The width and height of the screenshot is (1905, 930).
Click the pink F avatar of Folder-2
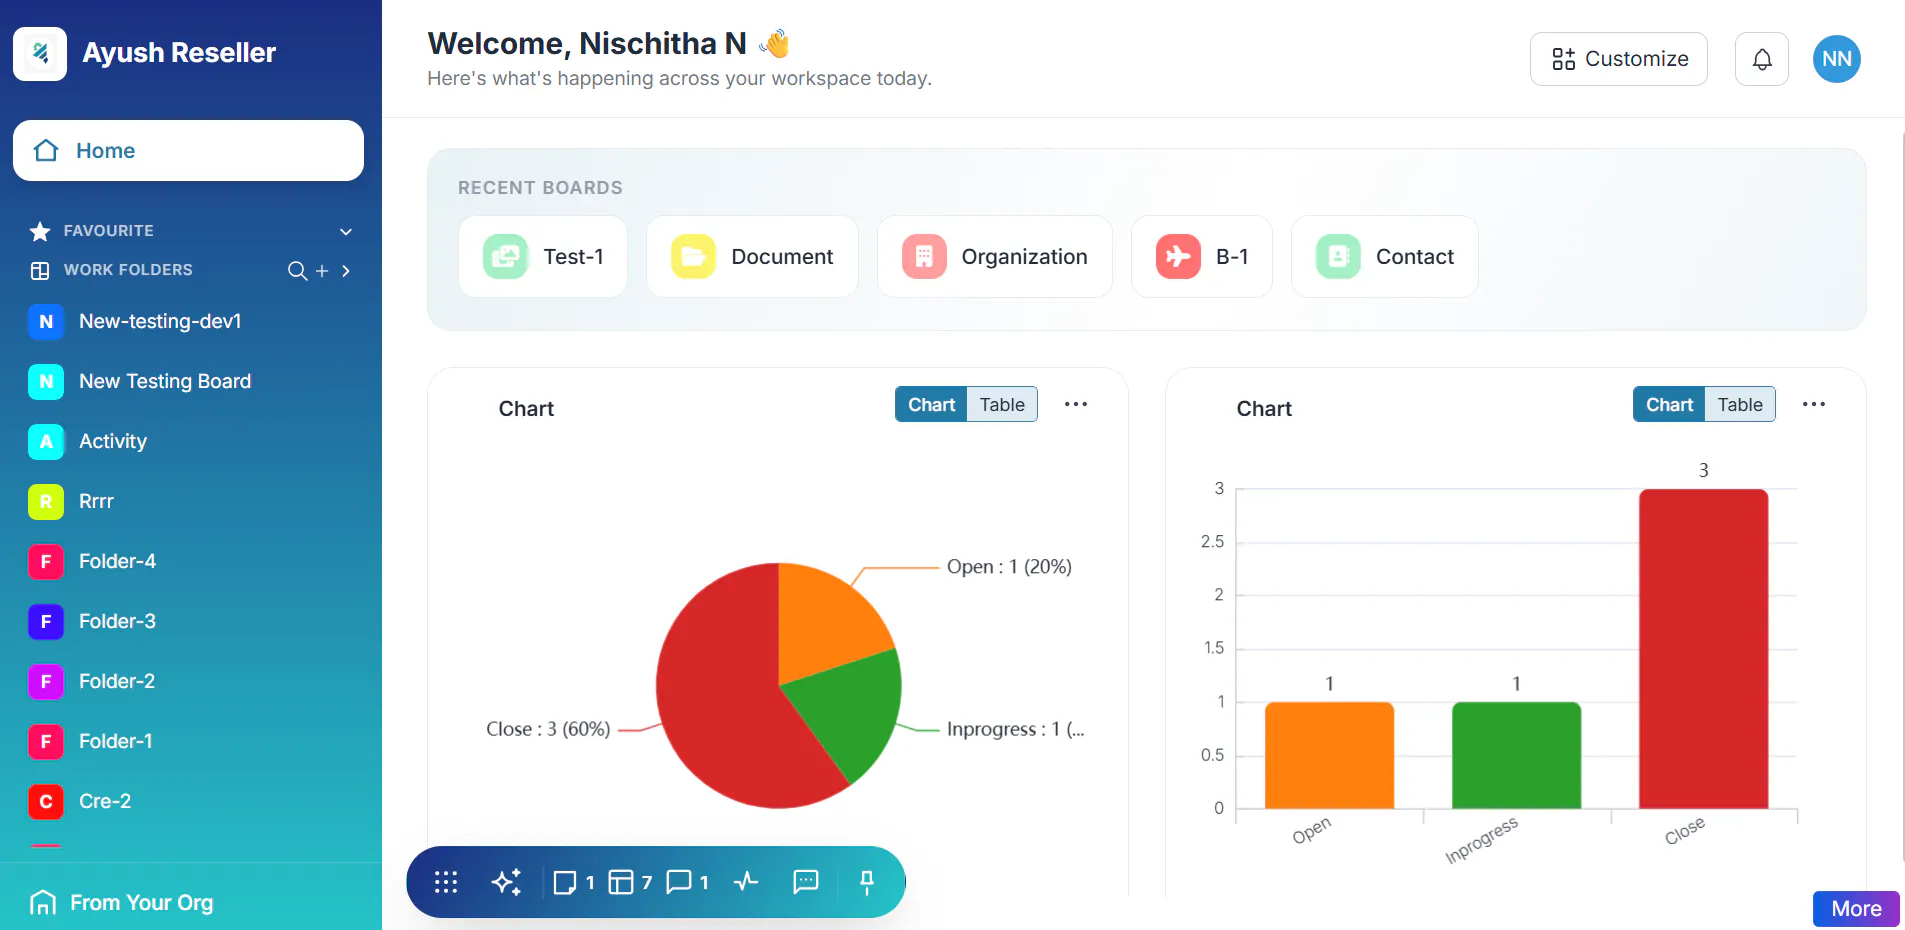tap(46, 681)
